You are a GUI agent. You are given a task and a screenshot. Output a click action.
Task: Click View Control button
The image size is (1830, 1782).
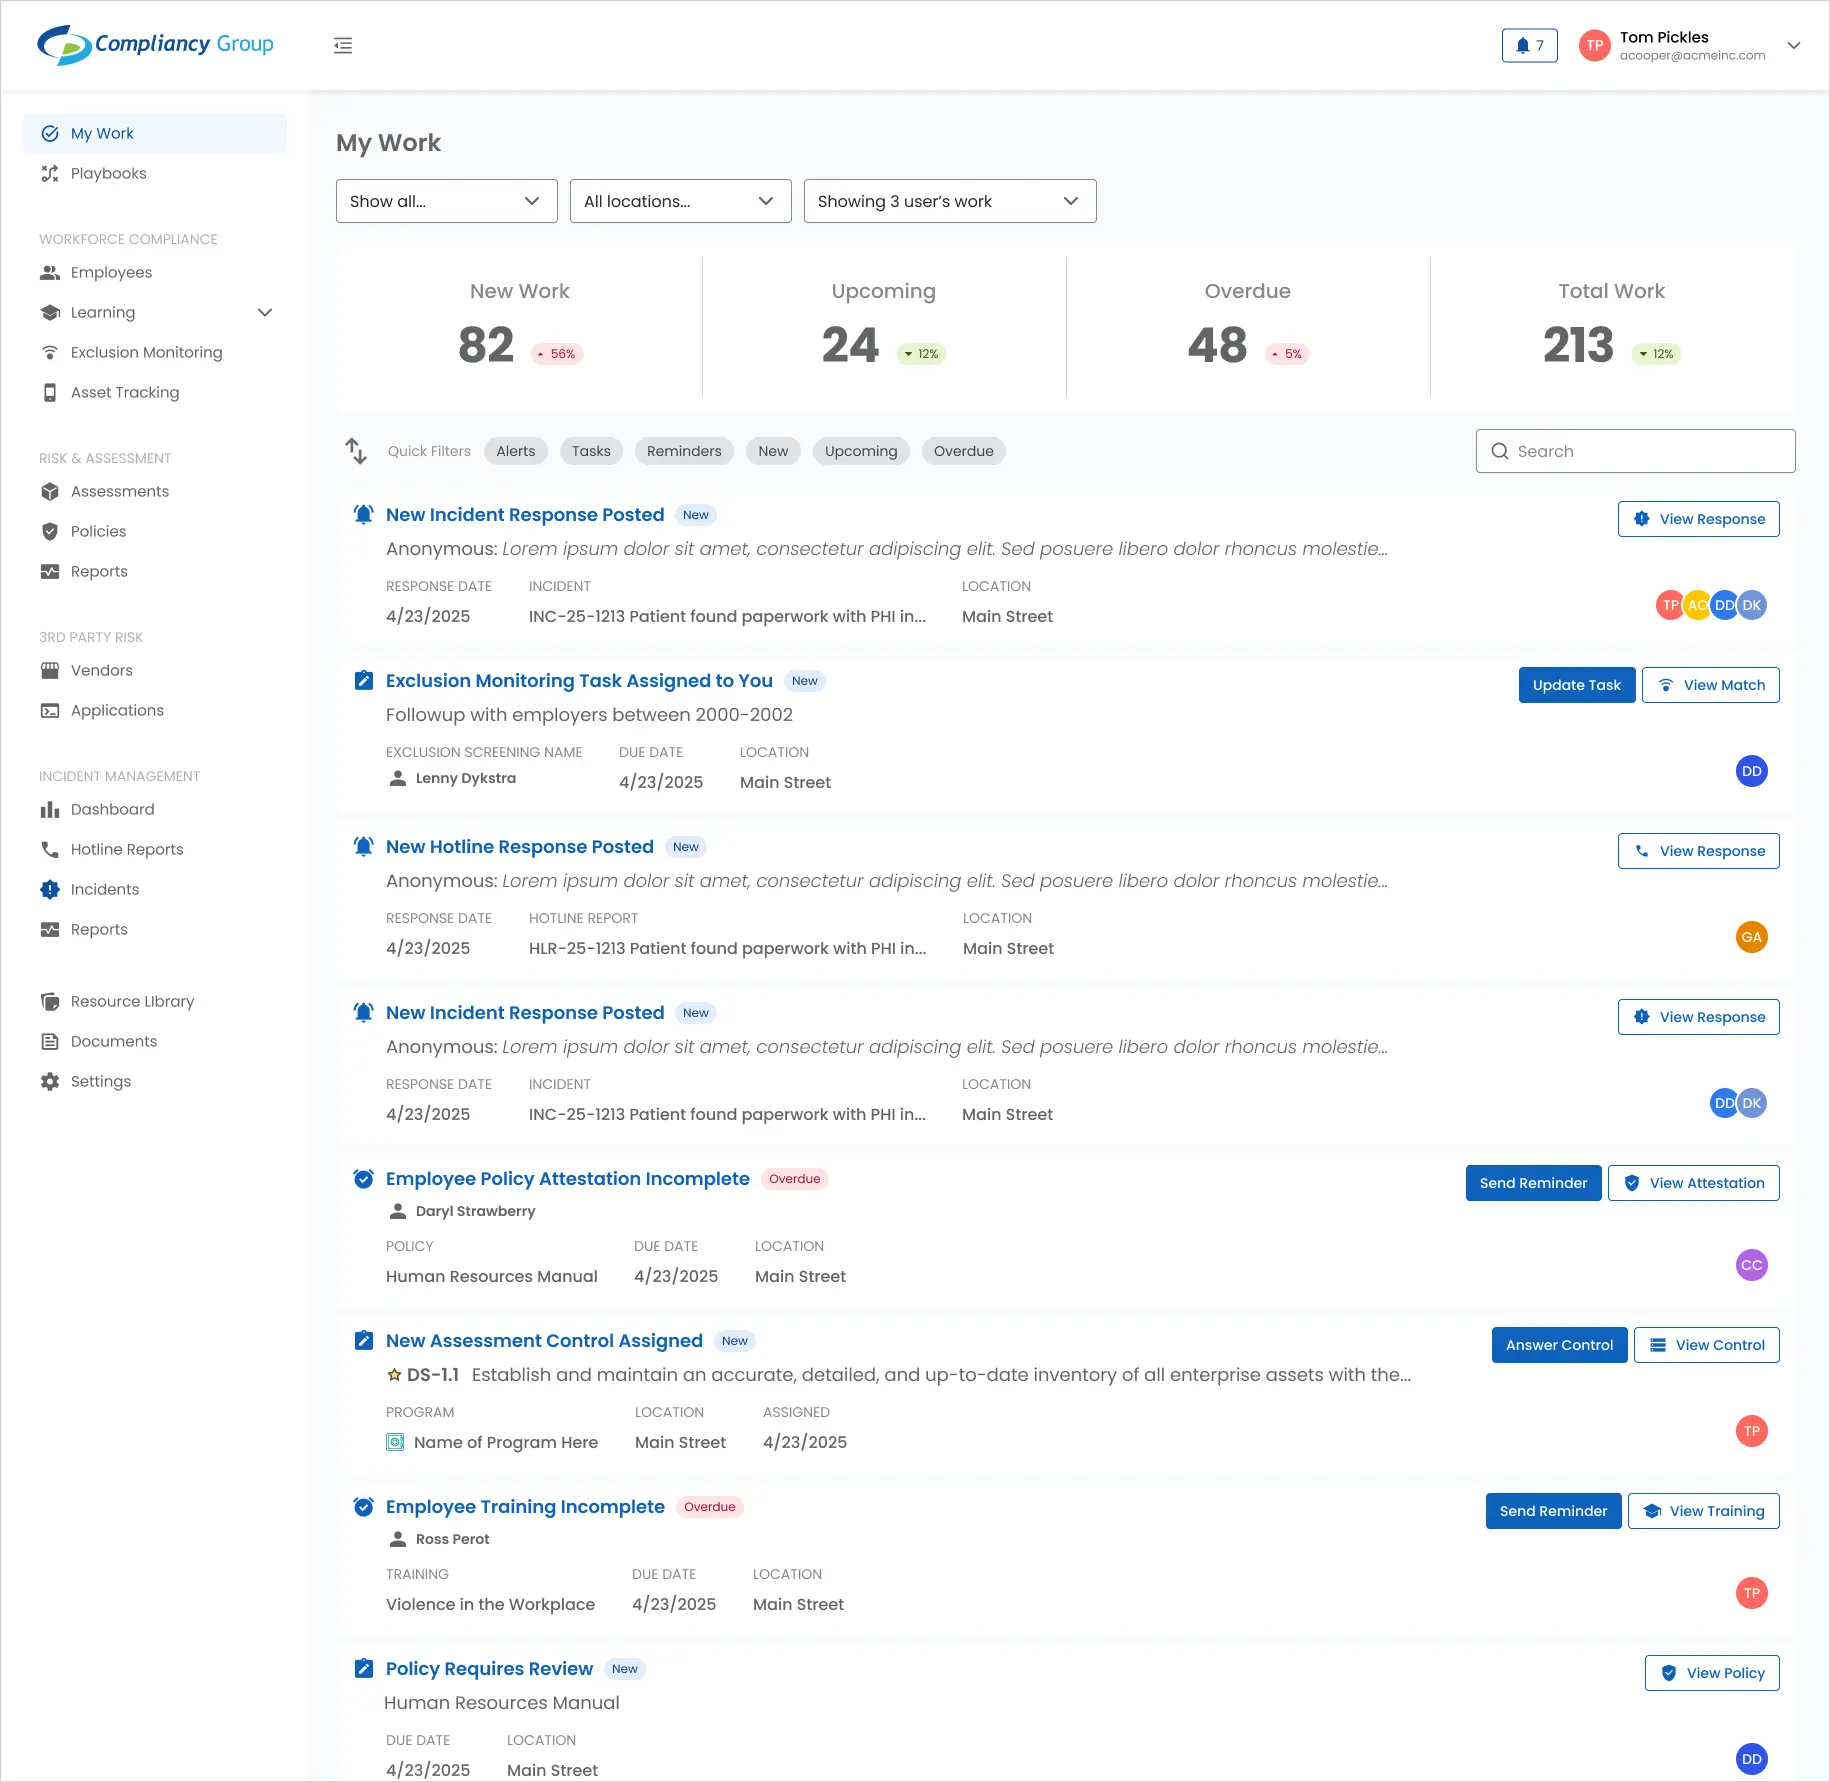[1706, 1345]
